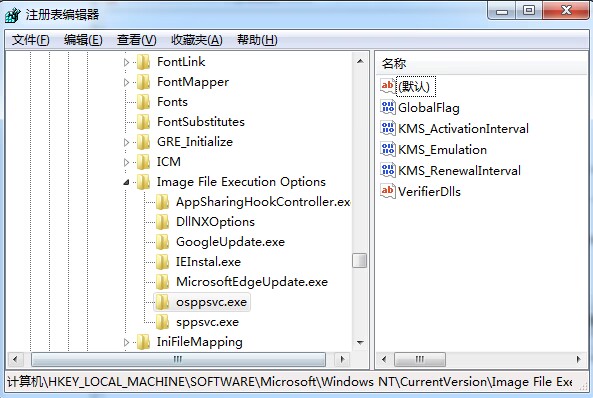
Task: Select the GoogleUpdate.exe key label
Action: (230, 242)
